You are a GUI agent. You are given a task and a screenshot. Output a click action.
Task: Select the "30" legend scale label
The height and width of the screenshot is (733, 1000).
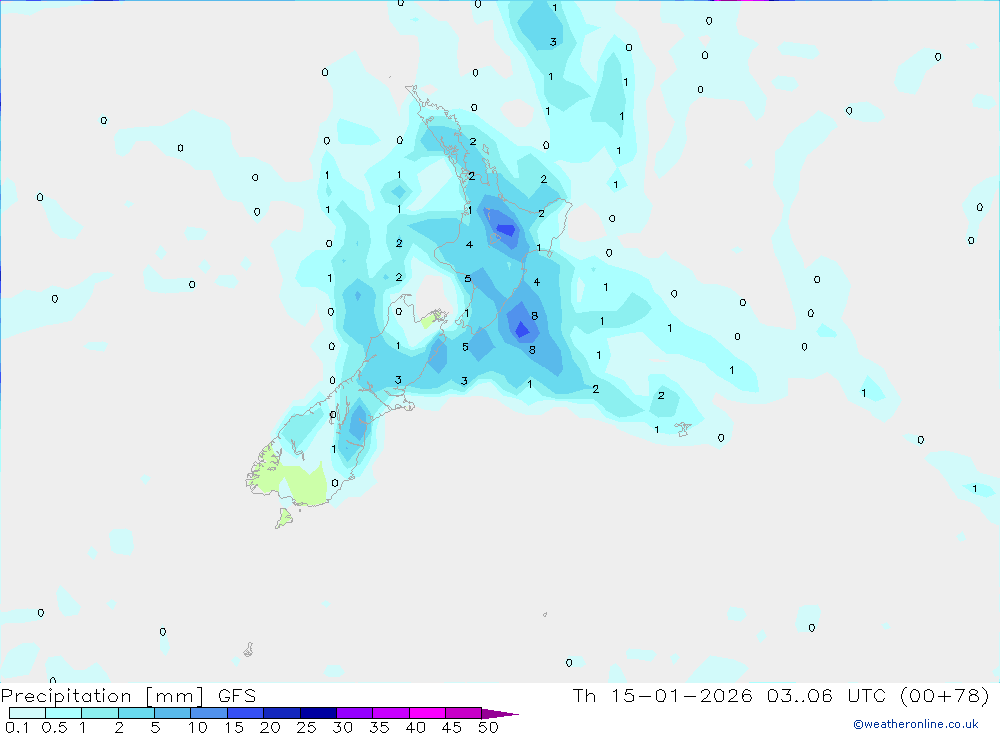[x=343, y=727]
